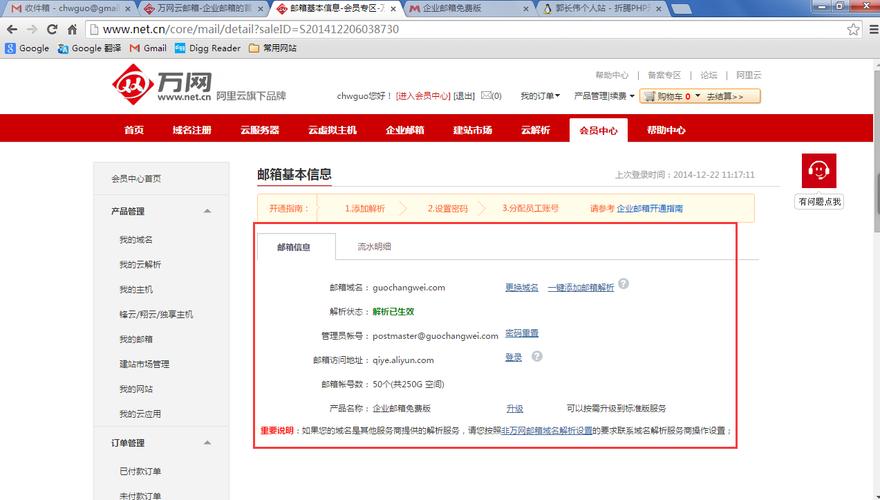Open 我的域名 in the sidebar

136,240
